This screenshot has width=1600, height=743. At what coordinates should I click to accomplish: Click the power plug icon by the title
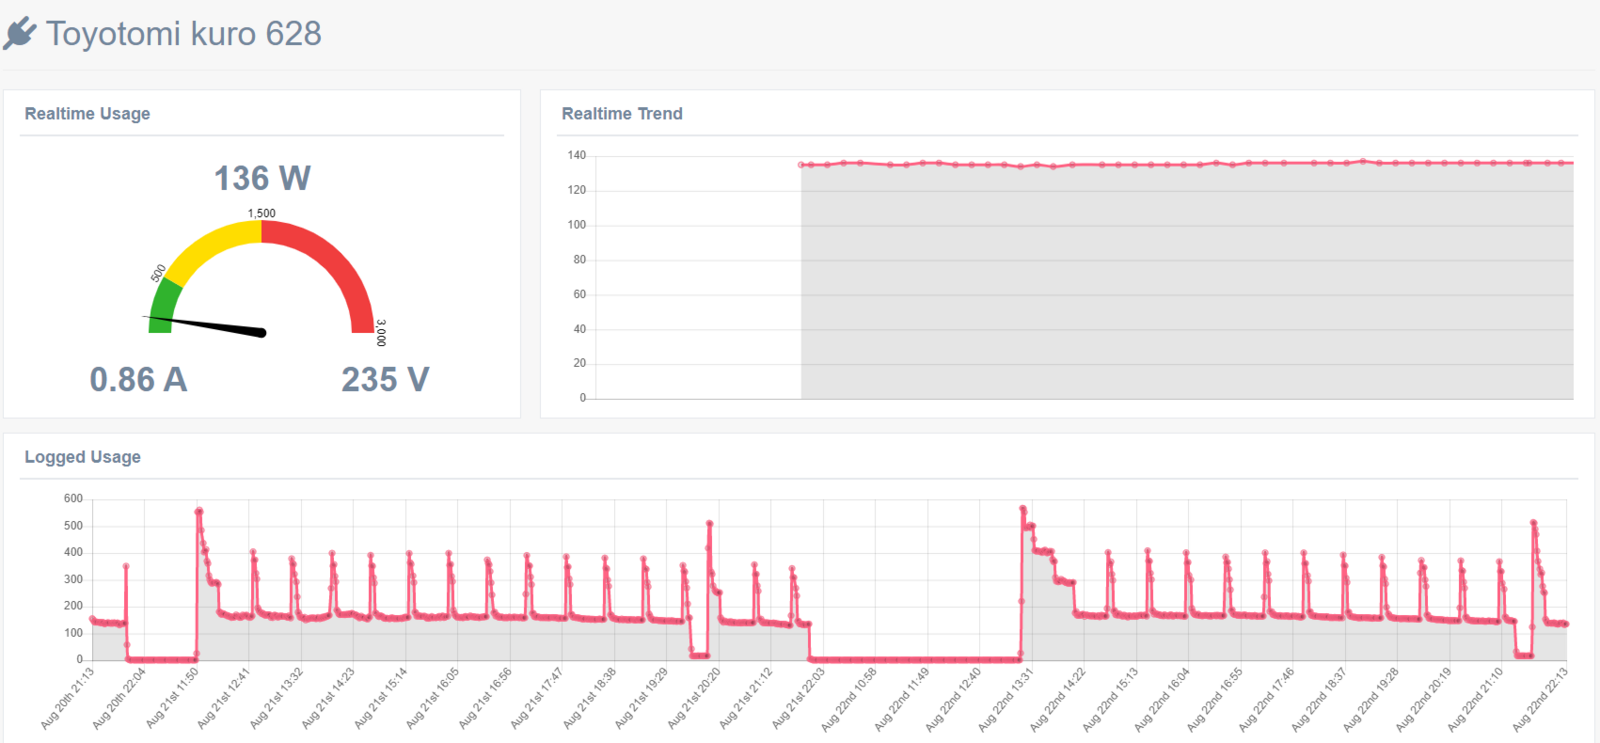pos(20,34)
